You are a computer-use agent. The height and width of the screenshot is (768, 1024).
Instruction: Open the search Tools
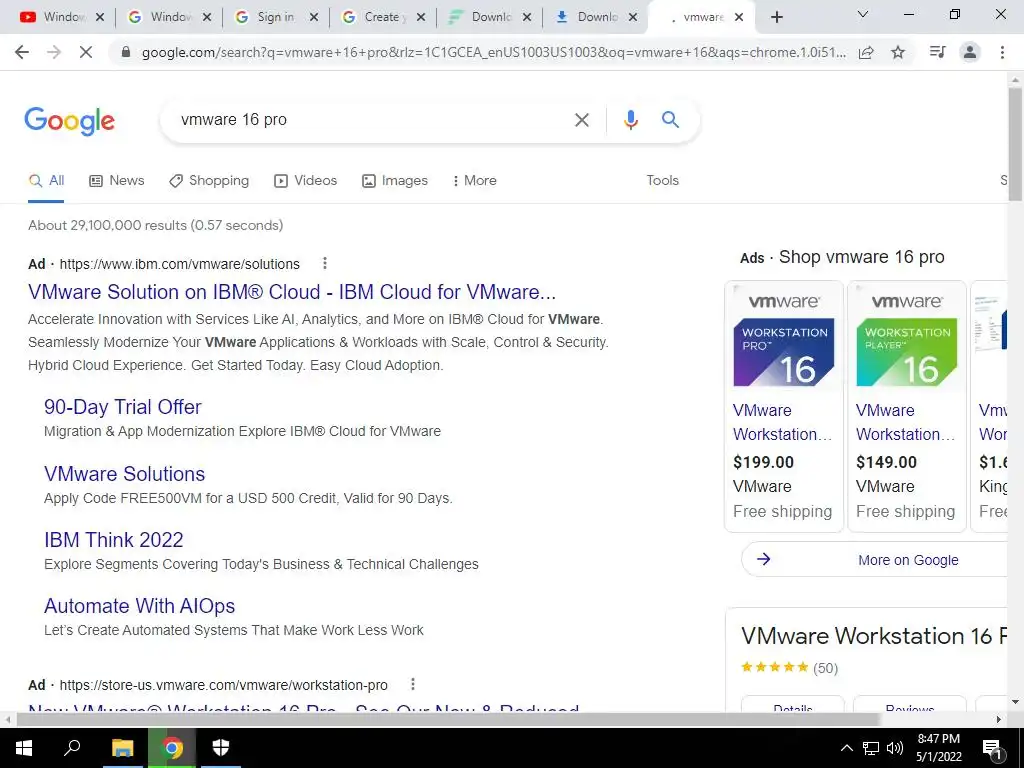(662, 180)
